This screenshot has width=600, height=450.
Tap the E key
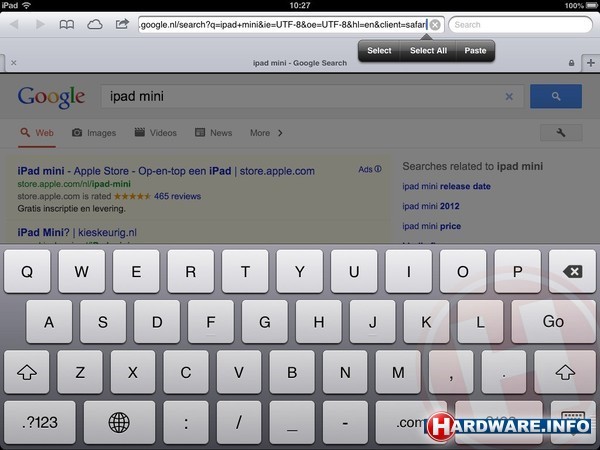click(136, 272)
